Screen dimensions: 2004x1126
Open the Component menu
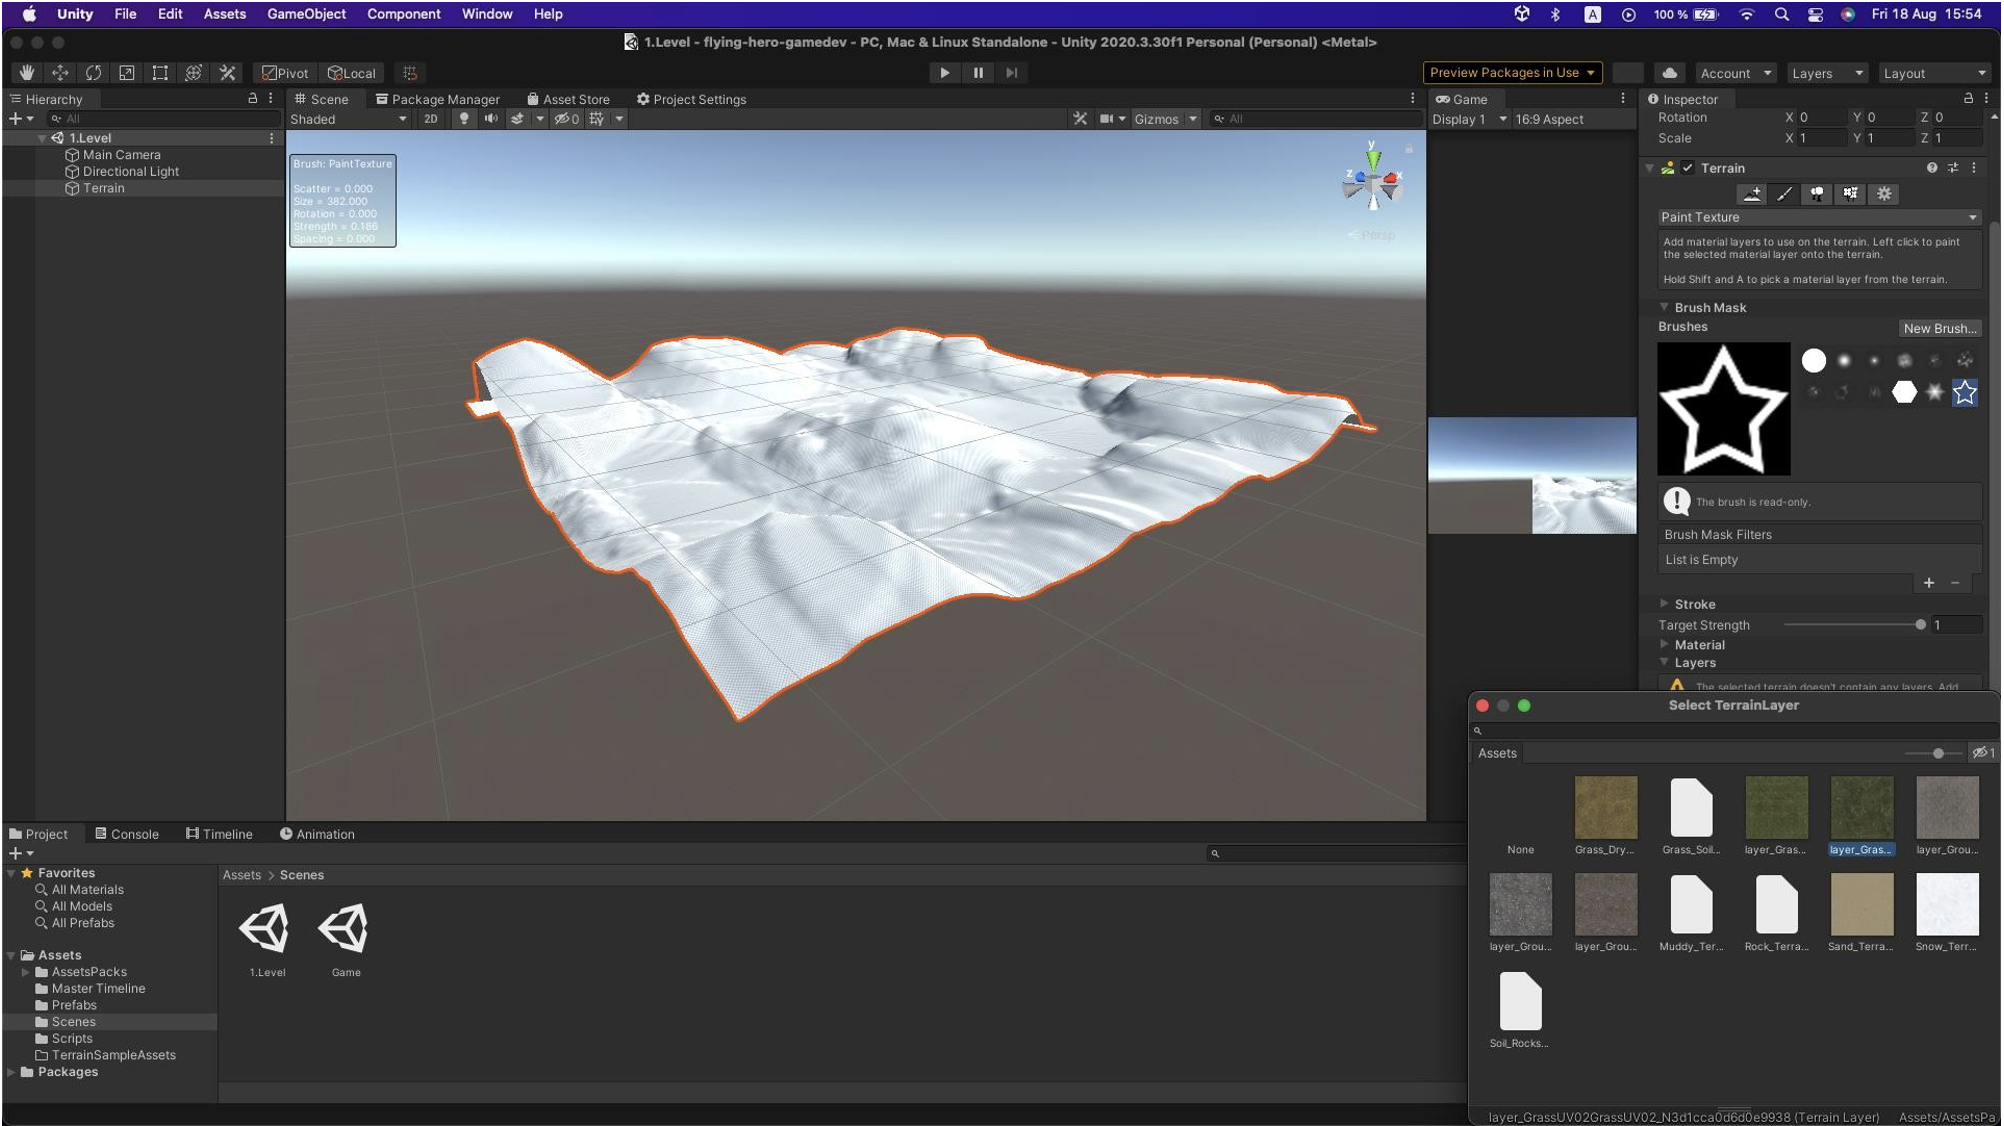(x=403, y=14)
